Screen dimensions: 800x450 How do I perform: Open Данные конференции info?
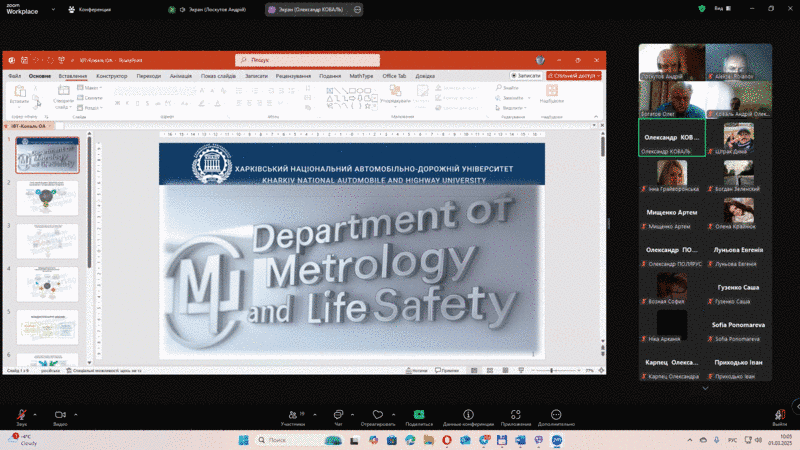[468, 417]
